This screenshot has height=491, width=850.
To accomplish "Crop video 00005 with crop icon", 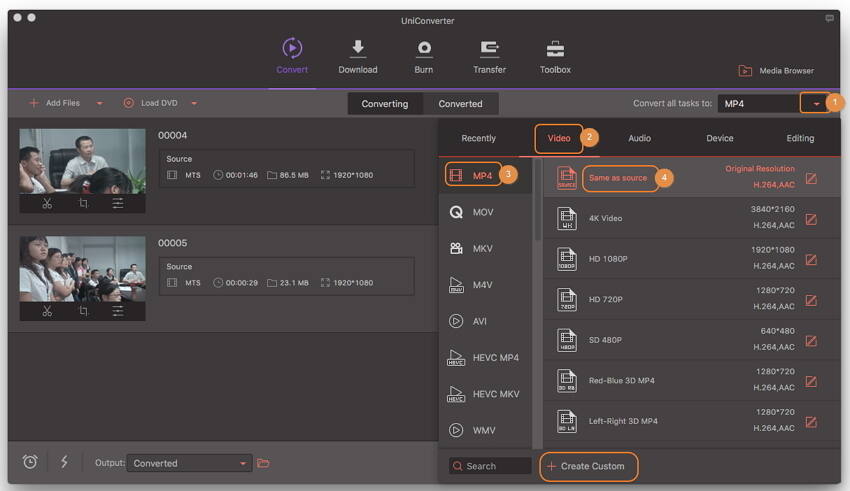I will click(x=83, y=311).
